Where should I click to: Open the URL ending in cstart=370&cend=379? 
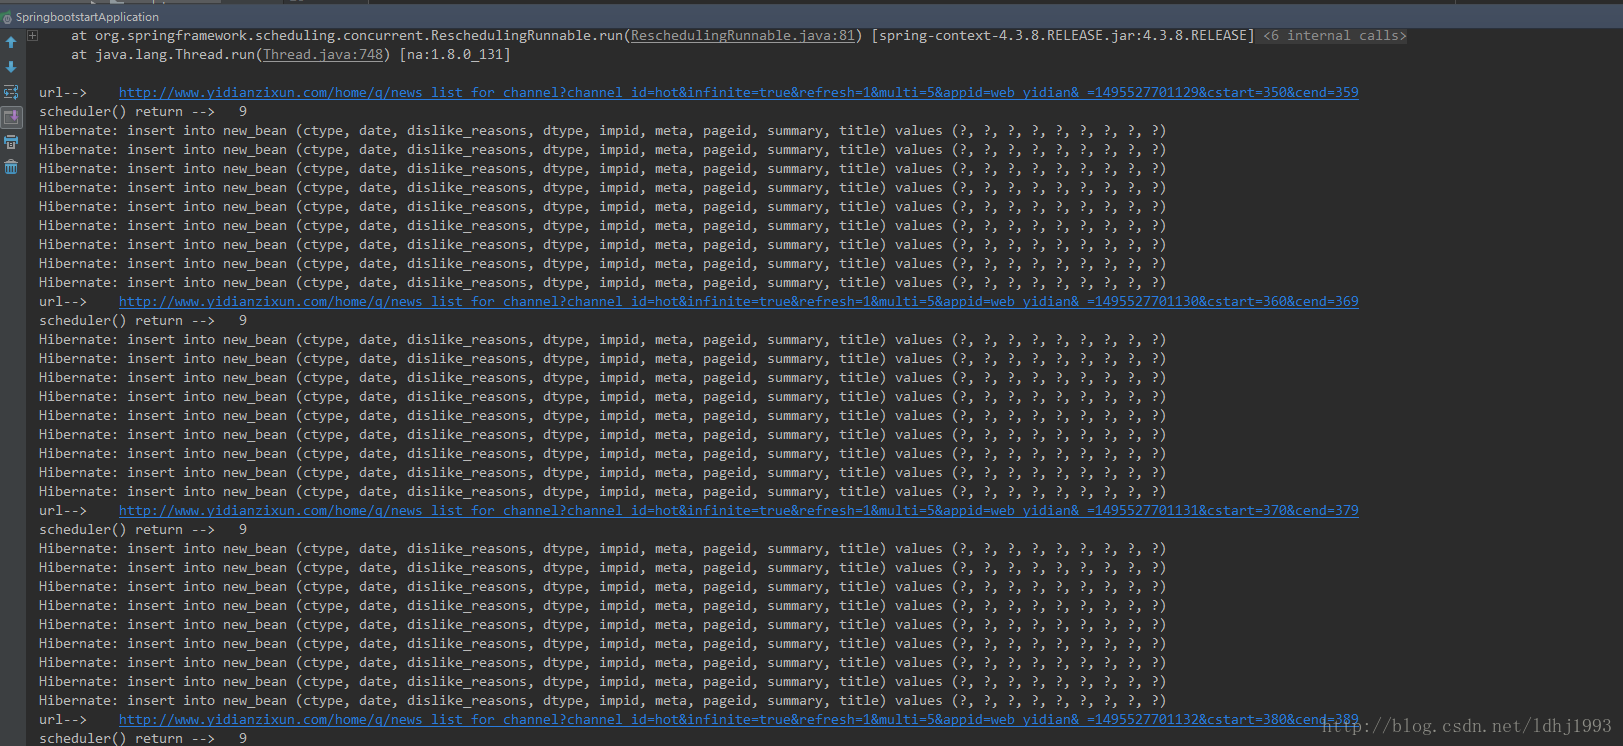(738, 511)
